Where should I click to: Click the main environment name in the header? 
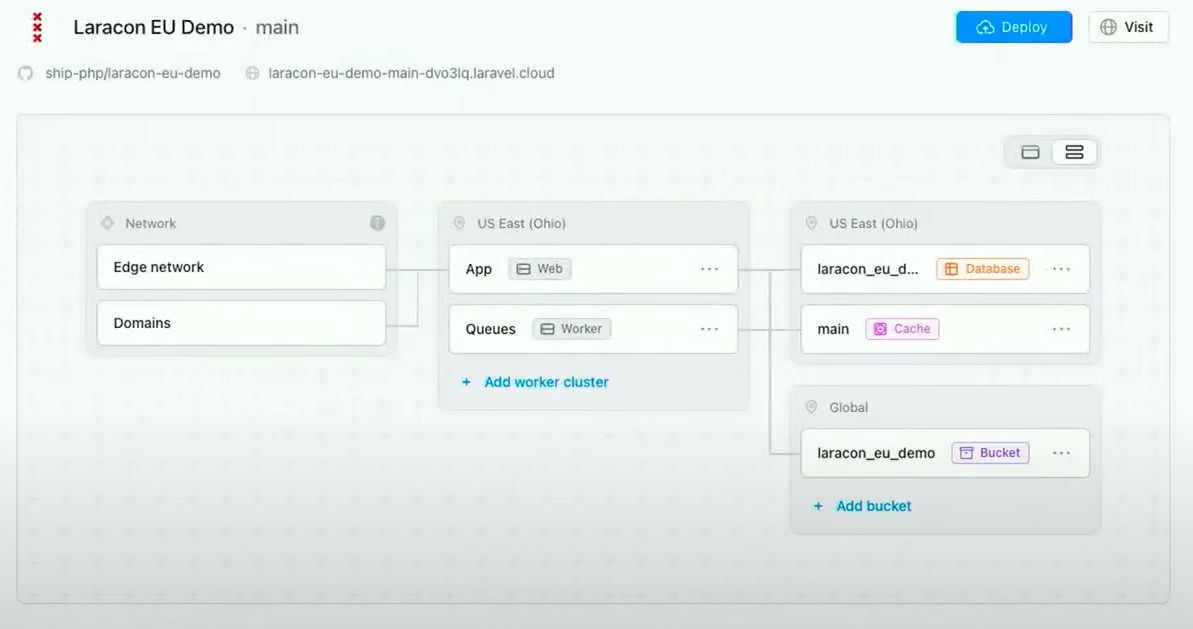tap(277, 27)
